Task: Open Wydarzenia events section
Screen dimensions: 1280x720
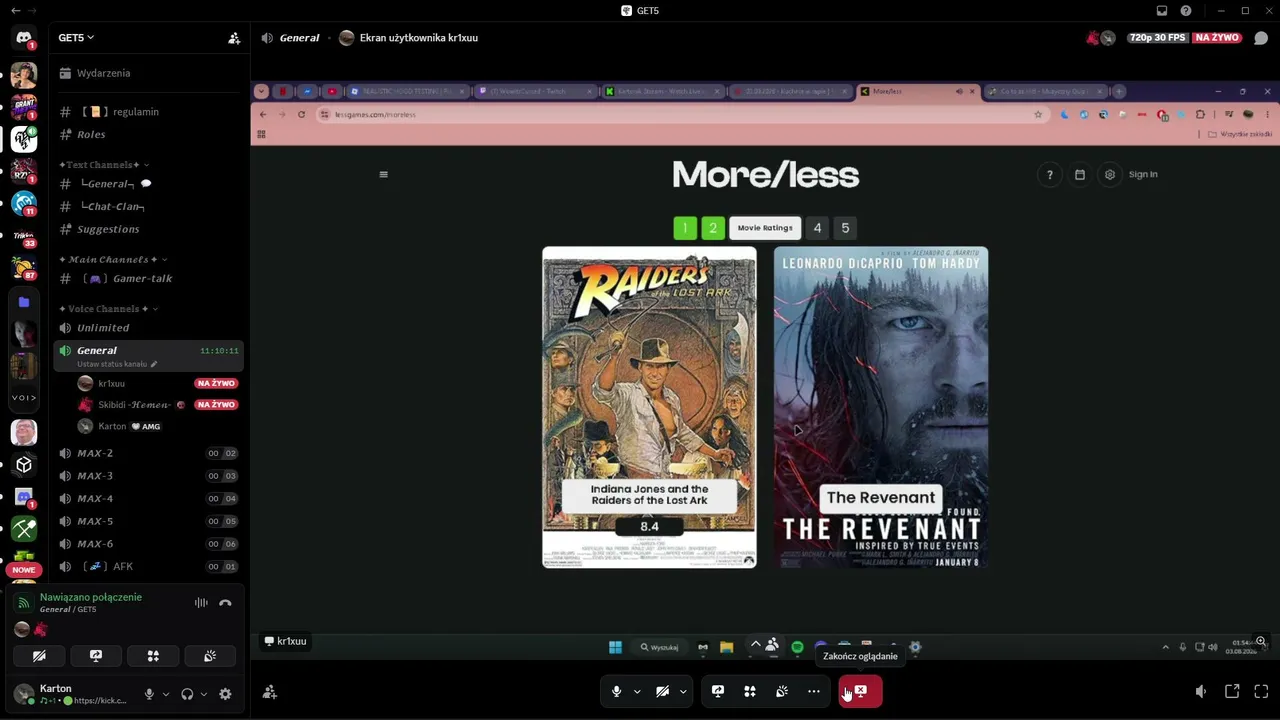Action: (148, 73)
